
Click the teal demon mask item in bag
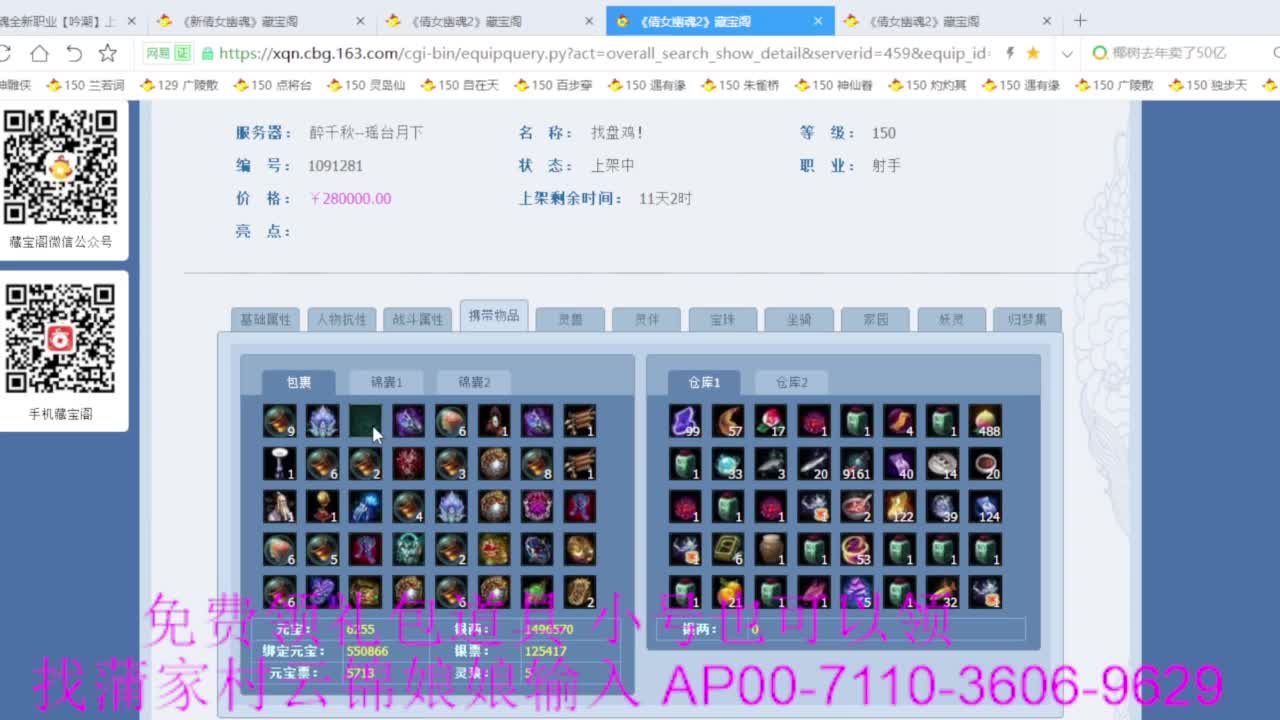tap(408, 549)
